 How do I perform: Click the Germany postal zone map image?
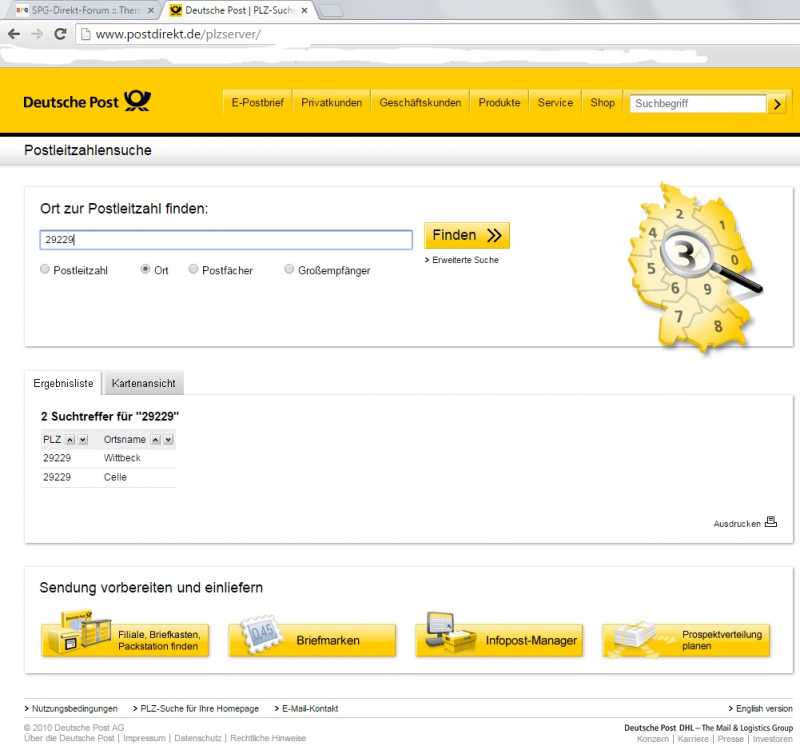click(x=694, y=268)
